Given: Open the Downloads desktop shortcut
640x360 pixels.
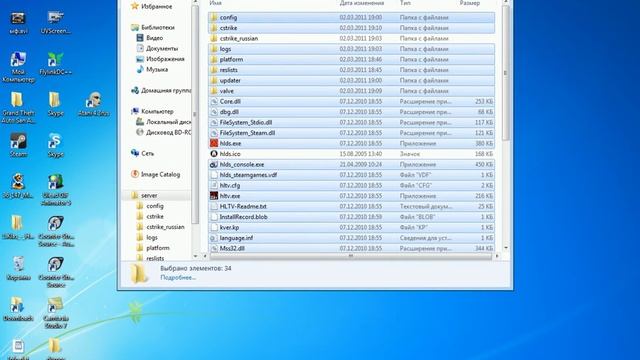Looking at the screenshot, I should tap(18, 309).
